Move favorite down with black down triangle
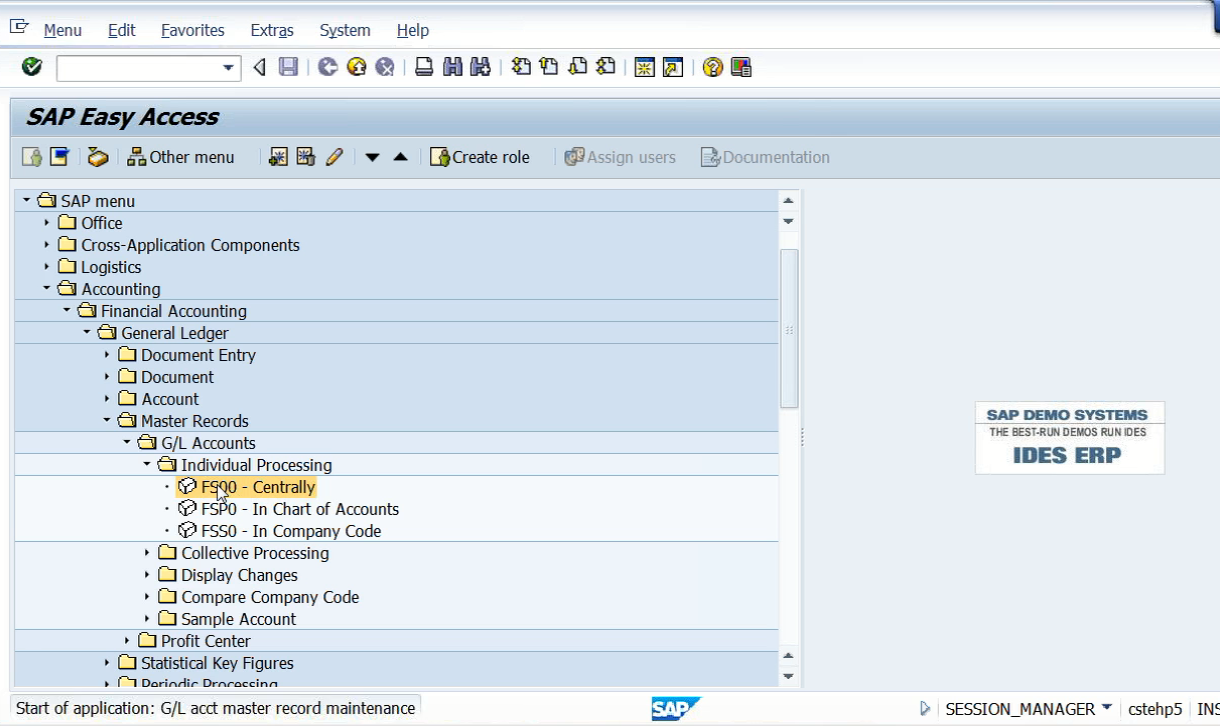 coord(372,157)
